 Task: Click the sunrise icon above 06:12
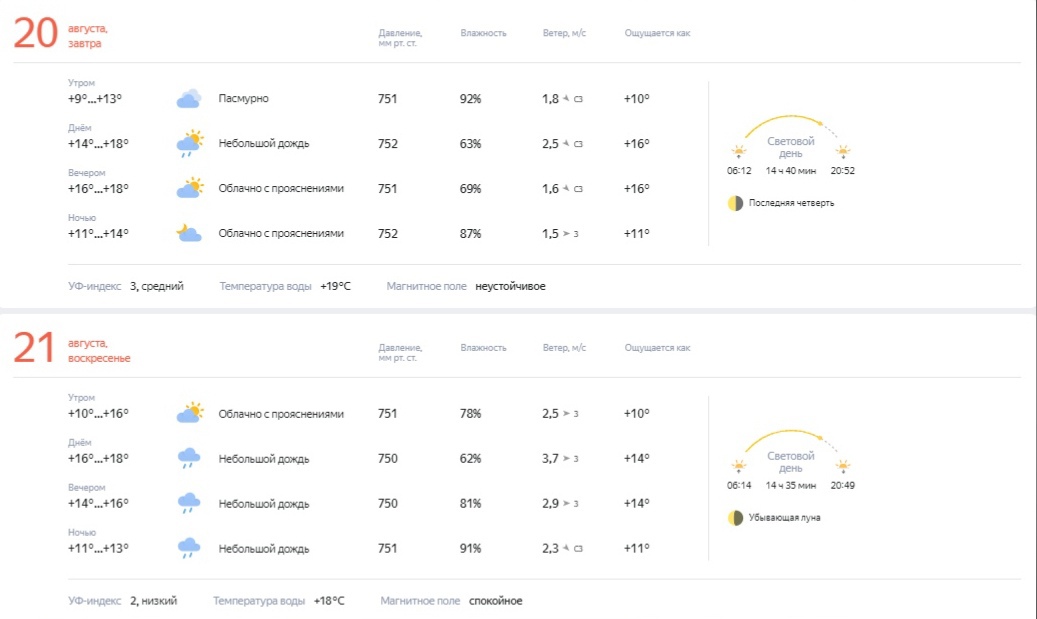739,152
